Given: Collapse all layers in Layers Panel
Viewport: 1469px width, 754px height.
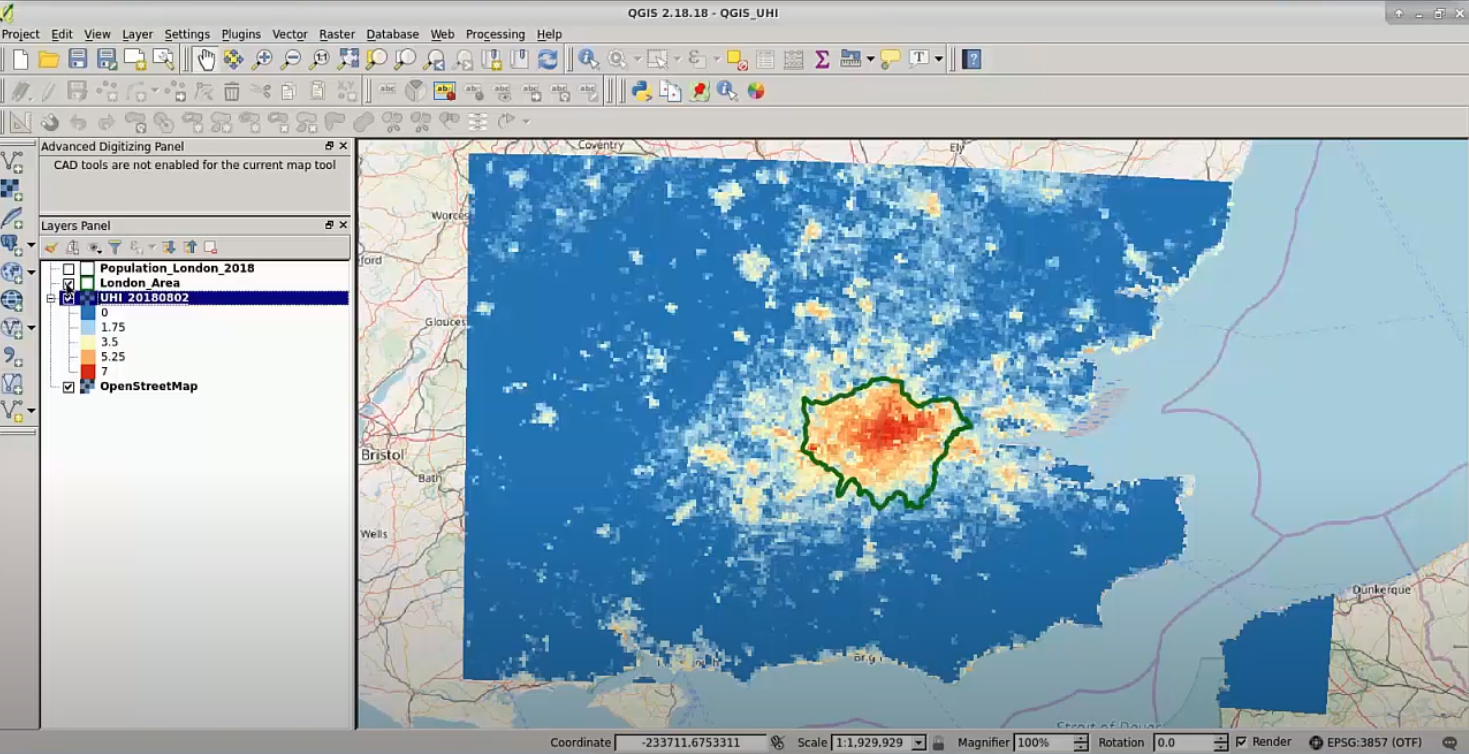Looking at the screenshot, I should [190, 247].
